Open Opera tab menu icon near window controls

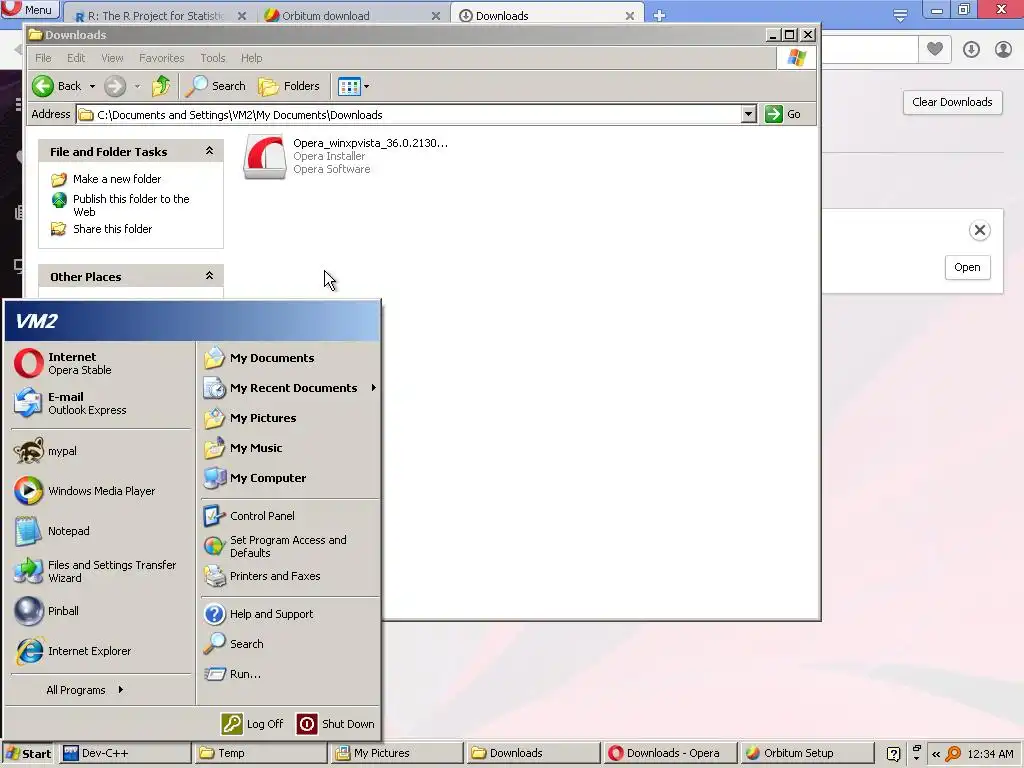pos(900,15)
